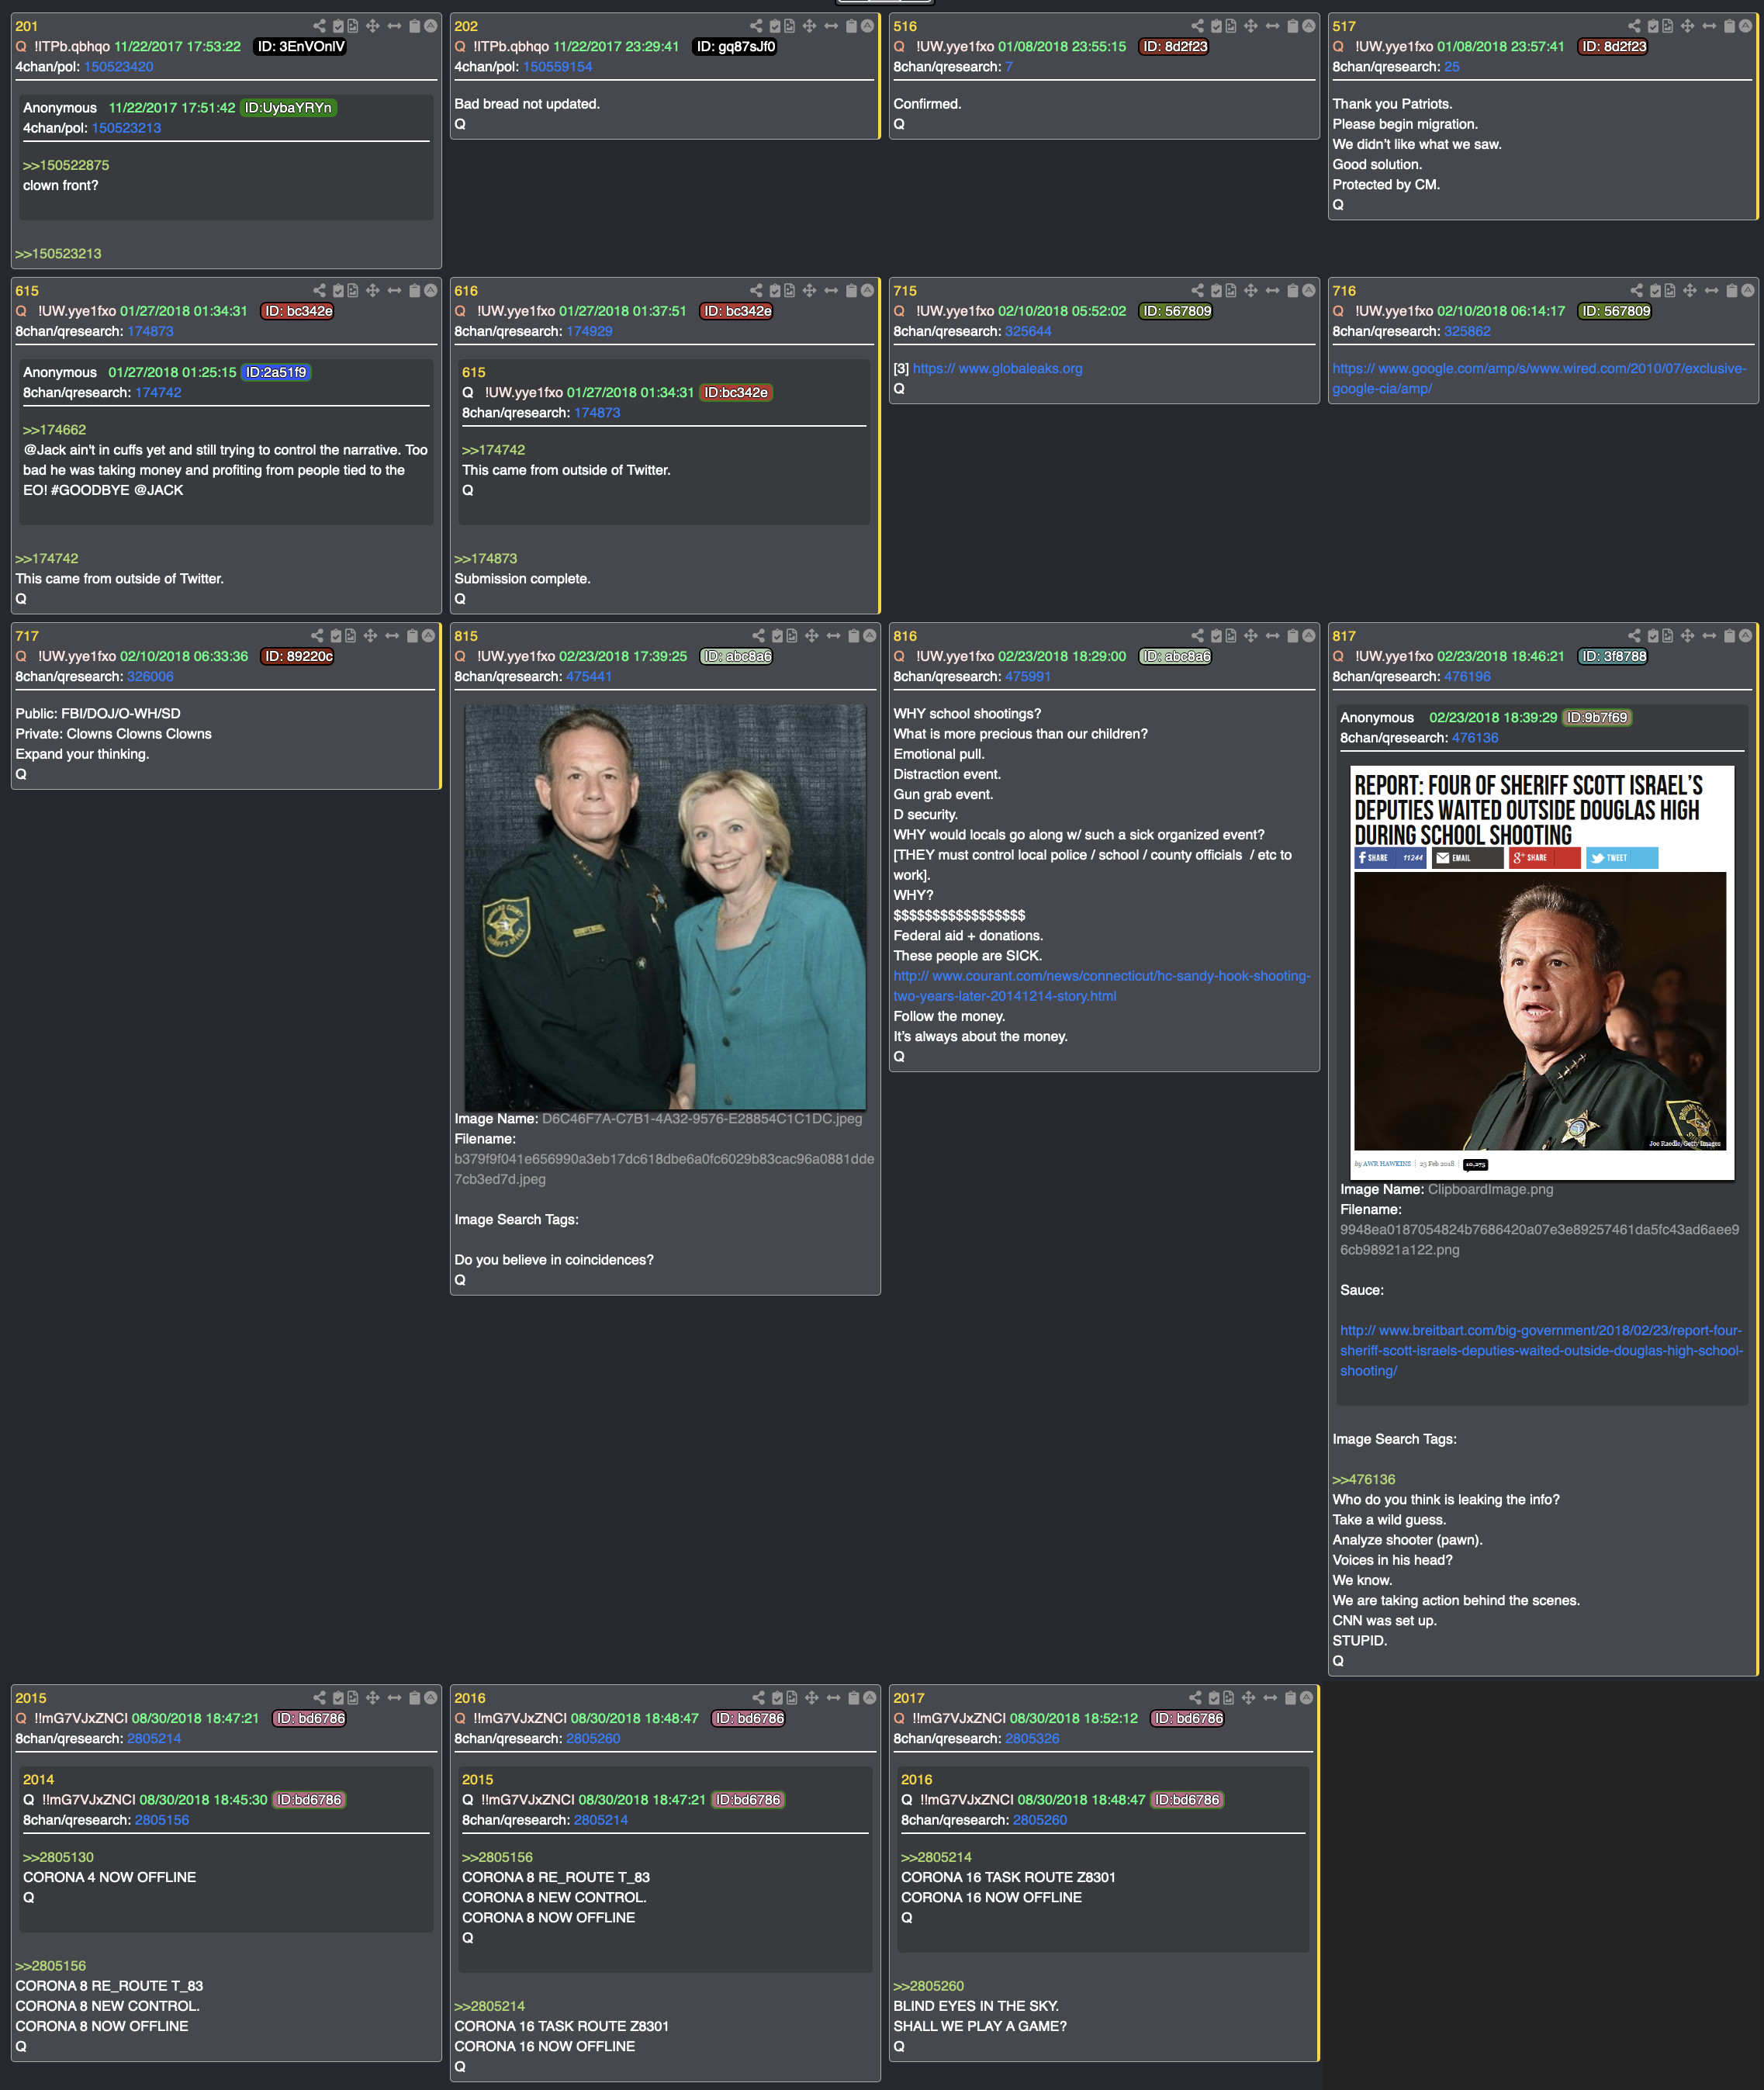
Task: Open the Breitbart report screenshot in post 817
Action: (x=1541, y=972)
